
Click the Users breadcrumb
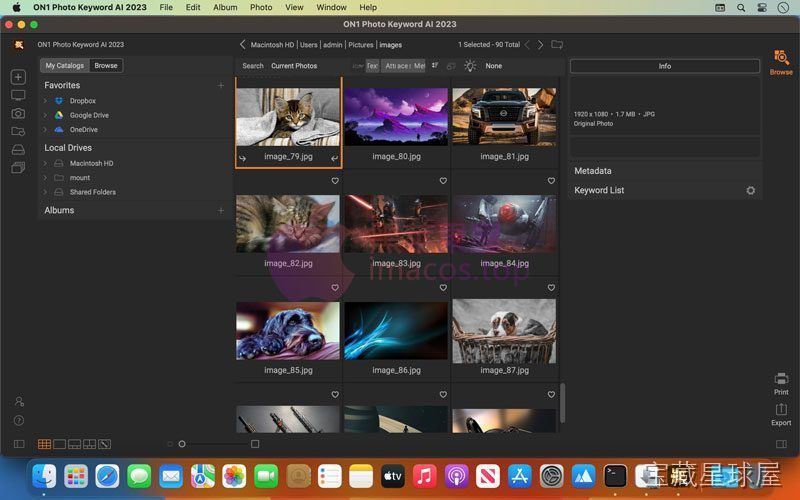308,45
